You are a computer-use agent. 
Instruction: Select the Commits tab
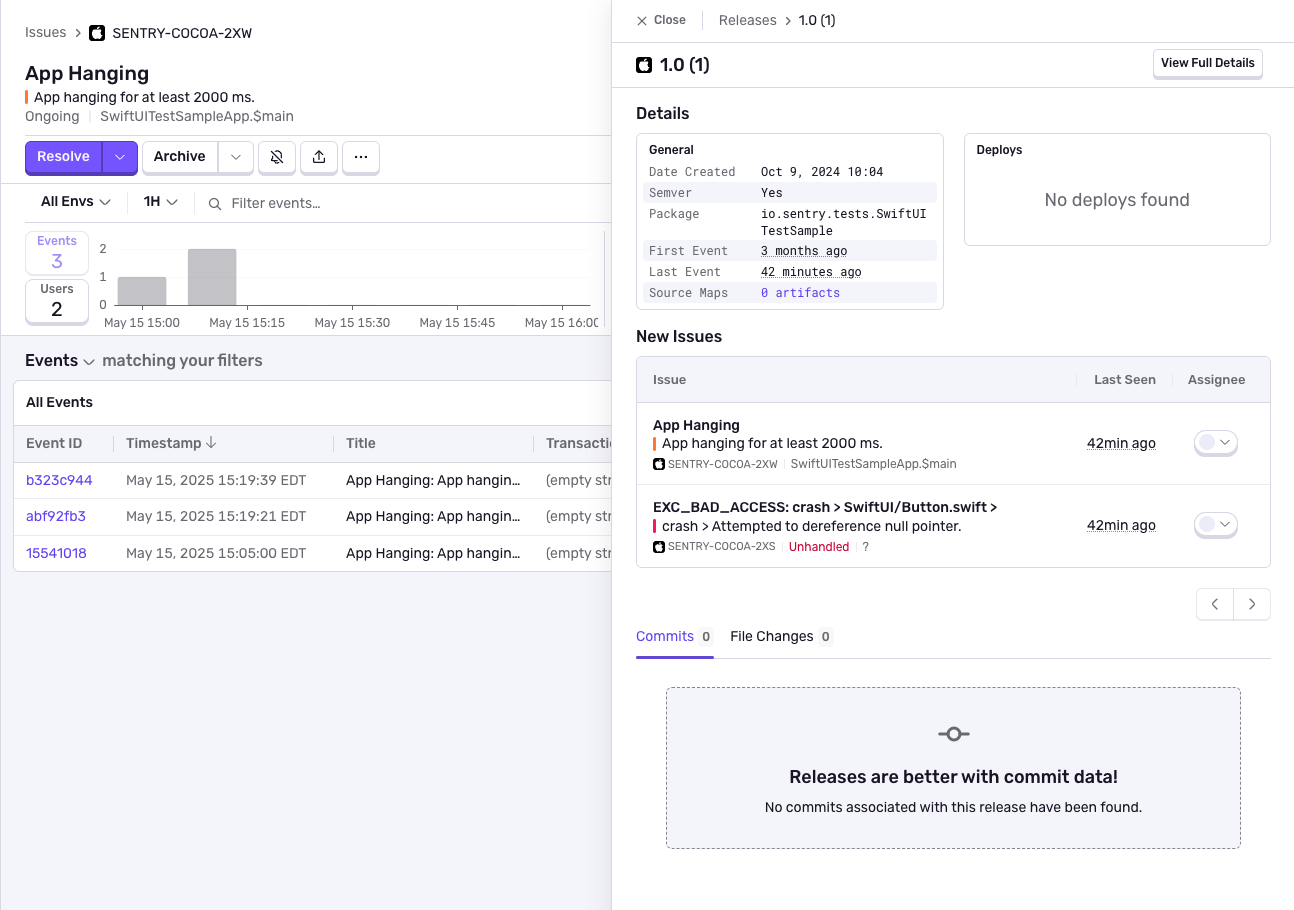(666, 636)
